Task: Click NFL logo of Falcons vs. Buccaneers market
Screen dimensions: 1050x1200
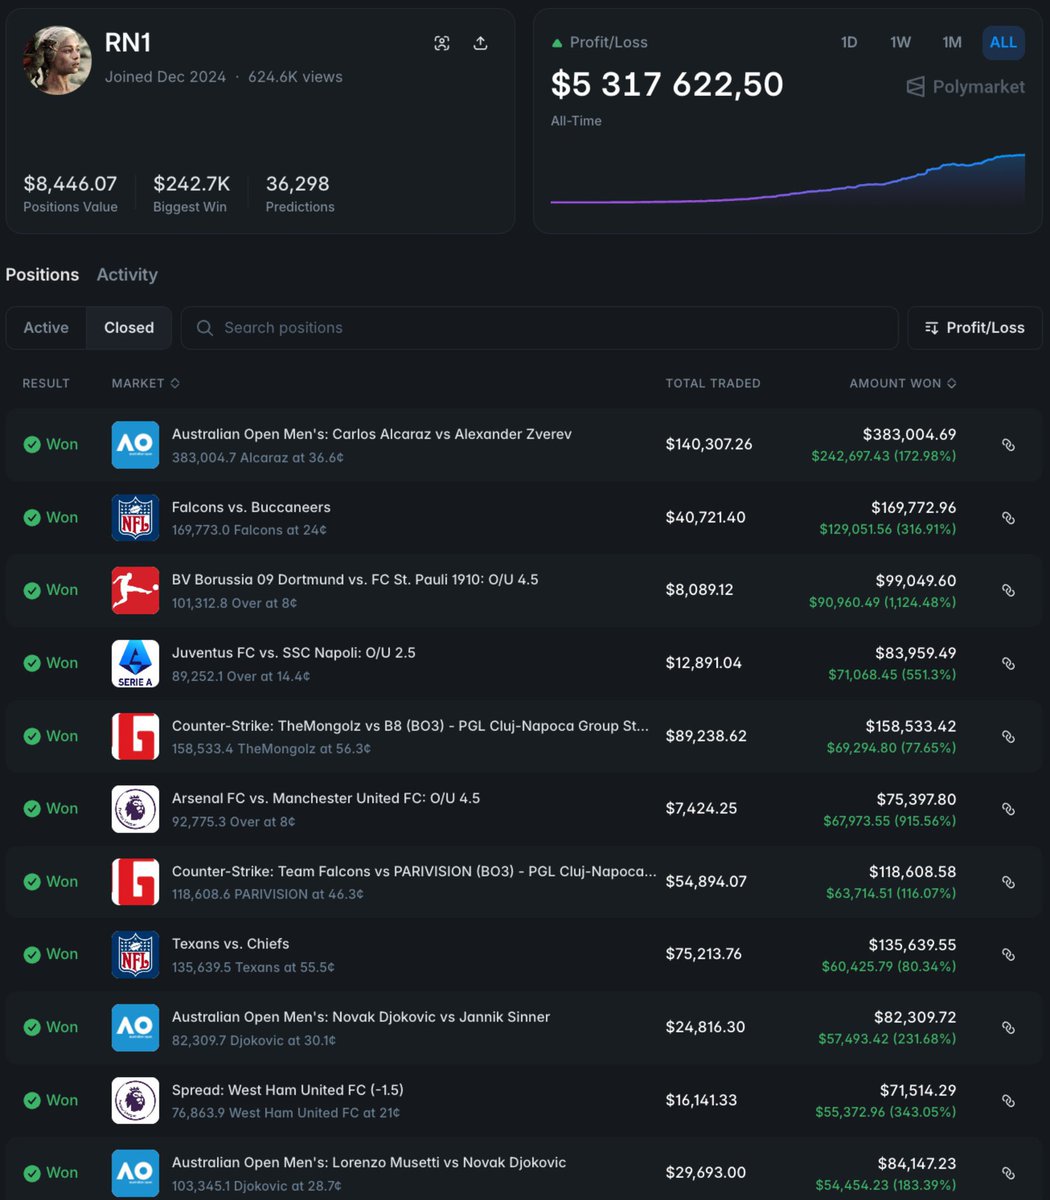Action: point(135,518)
